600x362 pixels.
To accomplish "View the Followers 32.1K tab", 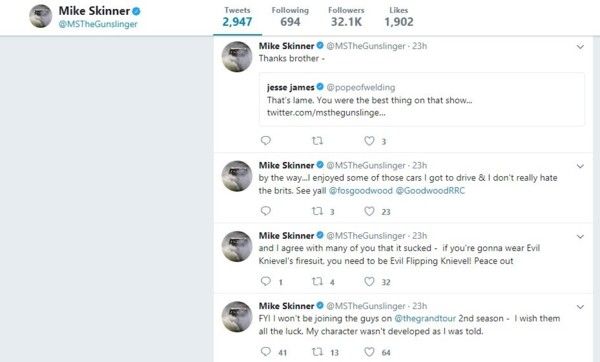I will tap(346, 17).
